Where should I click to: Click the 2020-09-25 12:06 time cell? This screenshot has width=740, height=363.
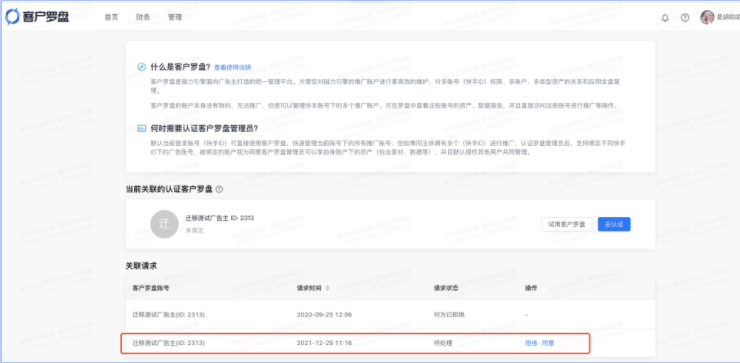tap(325, 314)
